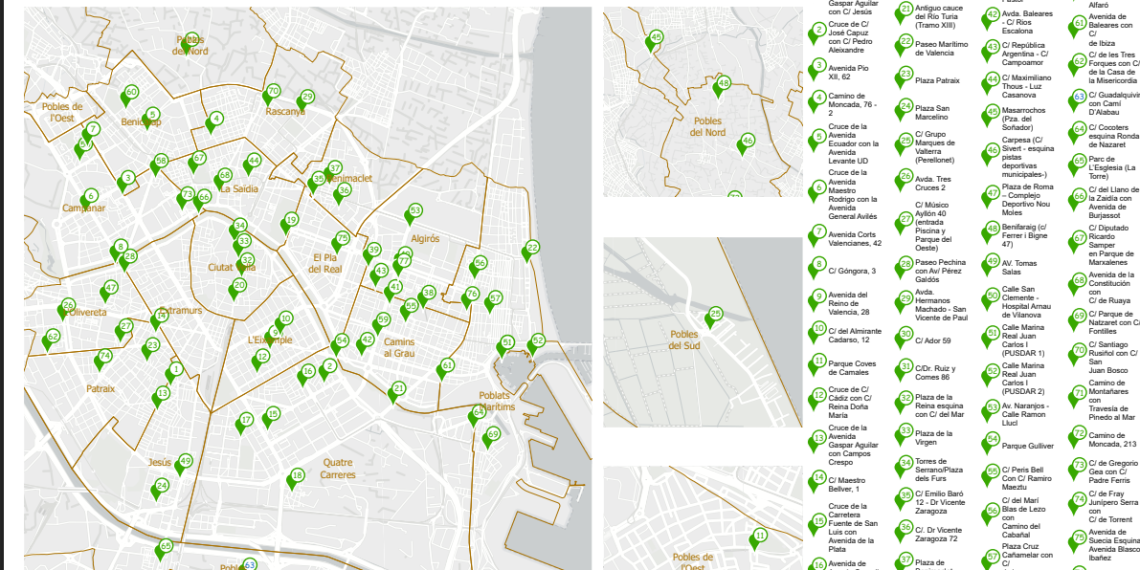Select marker 24 on the main map
Image resolution: width=1140 pixels, height=570 pixels.
click(160, 489)
